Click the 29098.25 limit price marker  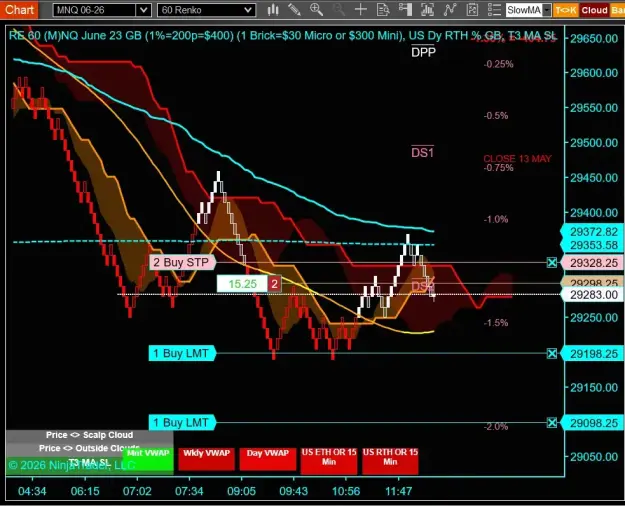[x=593, y=423]
